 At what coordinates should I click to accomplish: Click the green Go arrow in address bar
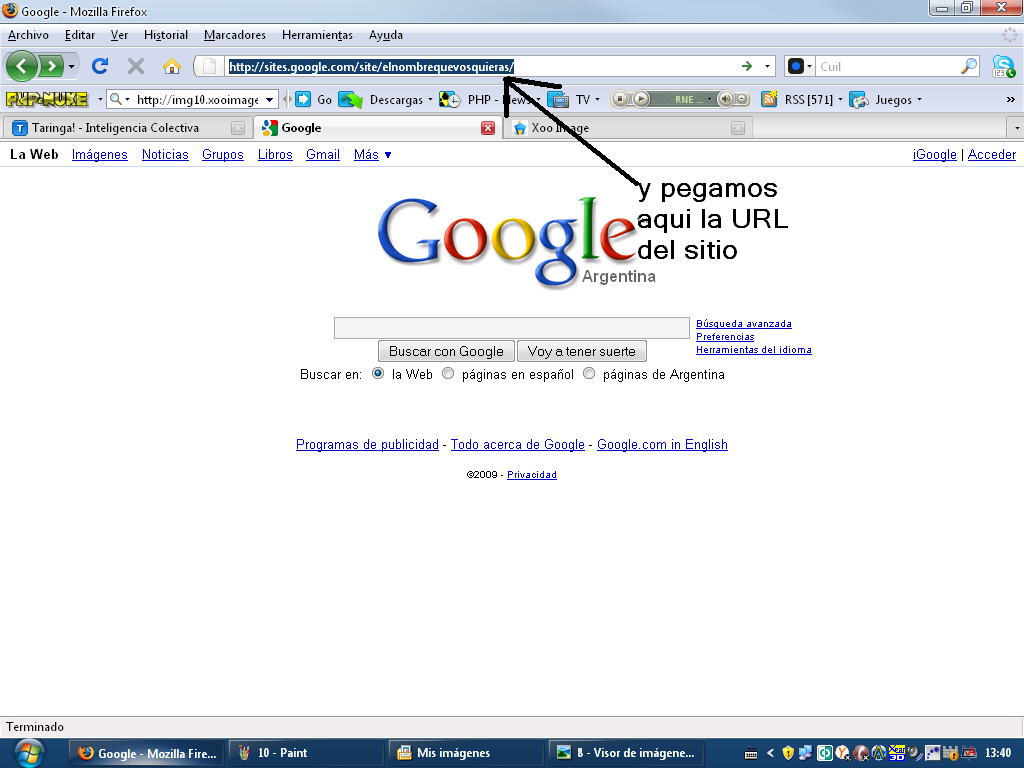click(x=747, y=66)
